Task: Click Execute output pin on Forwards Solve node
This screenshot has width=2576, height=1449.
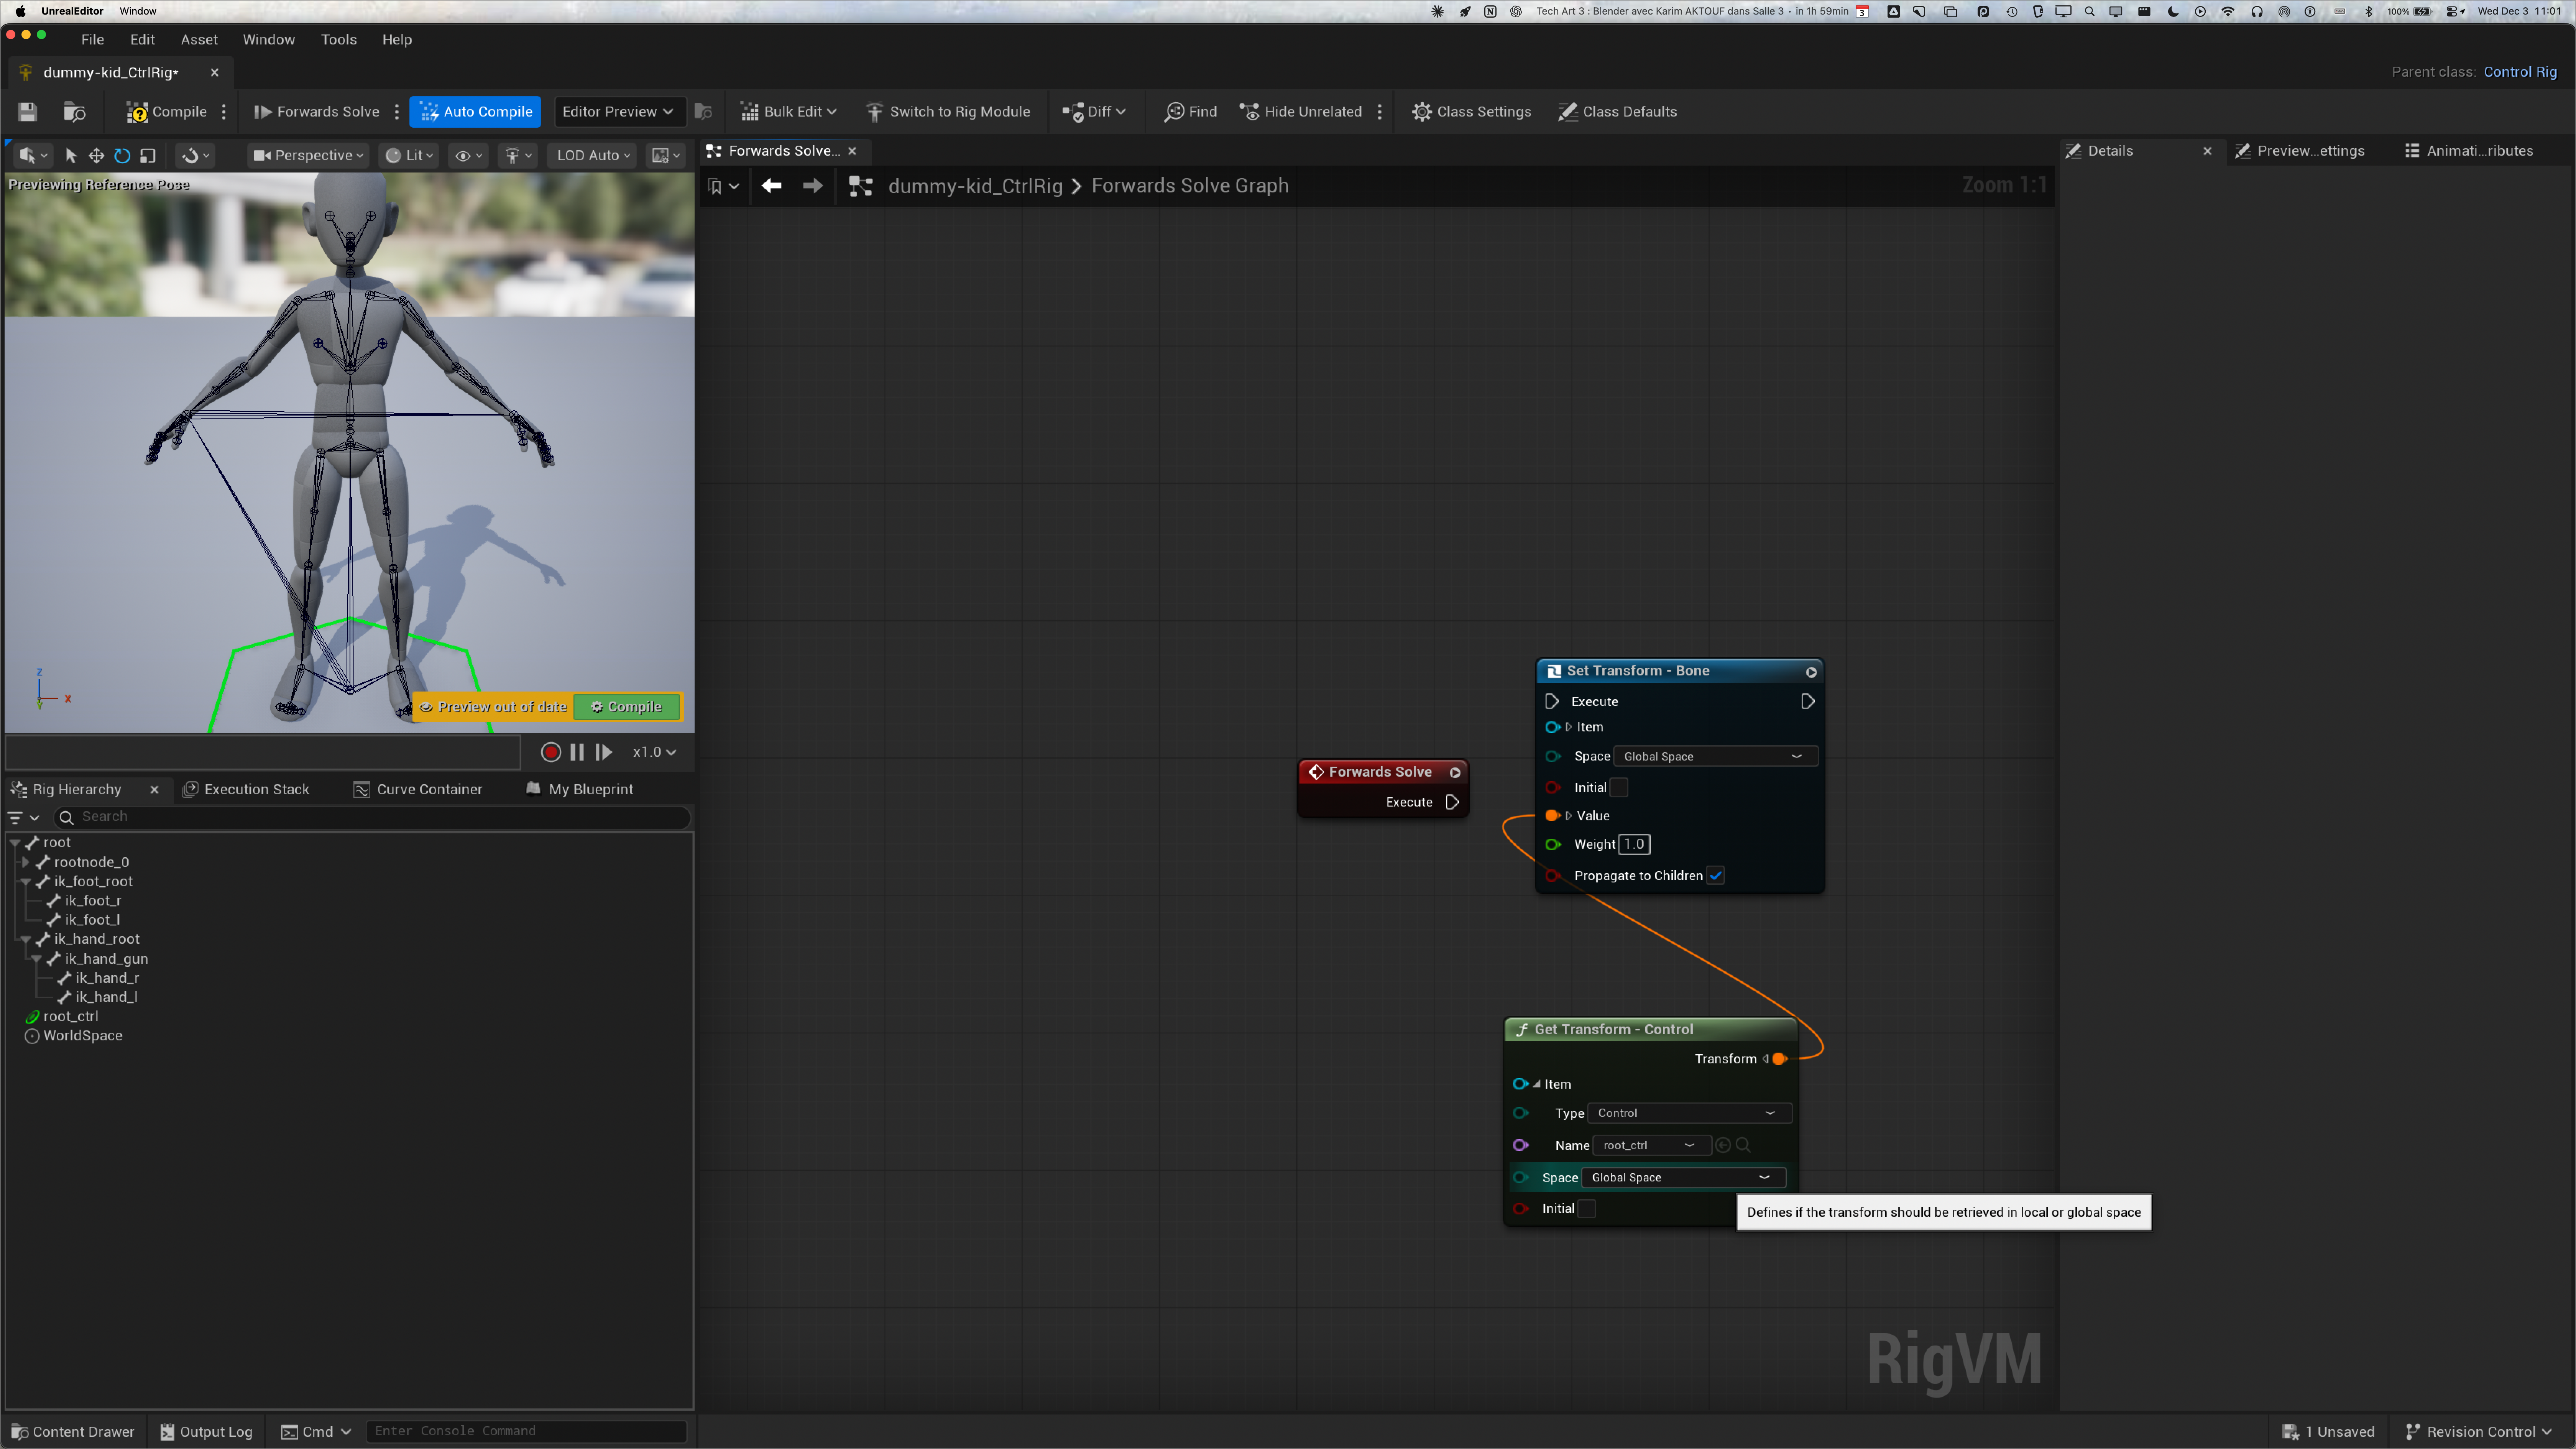Action: tap(1452, 802)
